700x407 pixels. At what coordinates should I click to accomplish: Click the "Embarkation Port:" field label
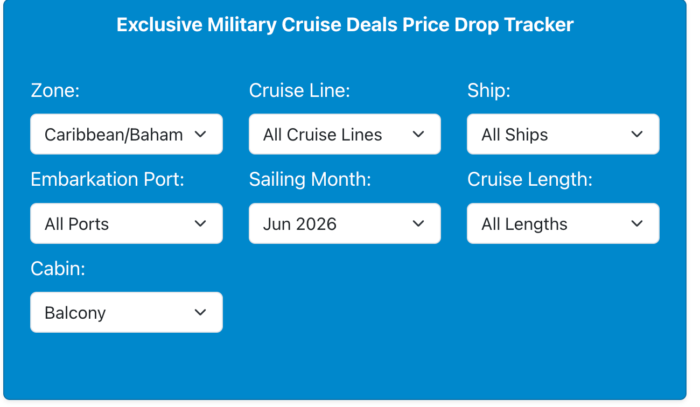pyautogui.click(x=107, y=180)
